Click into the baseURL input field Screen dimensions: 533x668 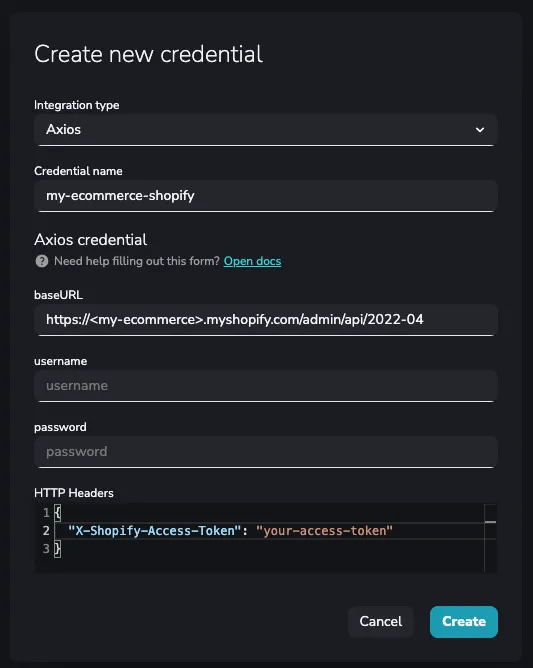[266, 320]
